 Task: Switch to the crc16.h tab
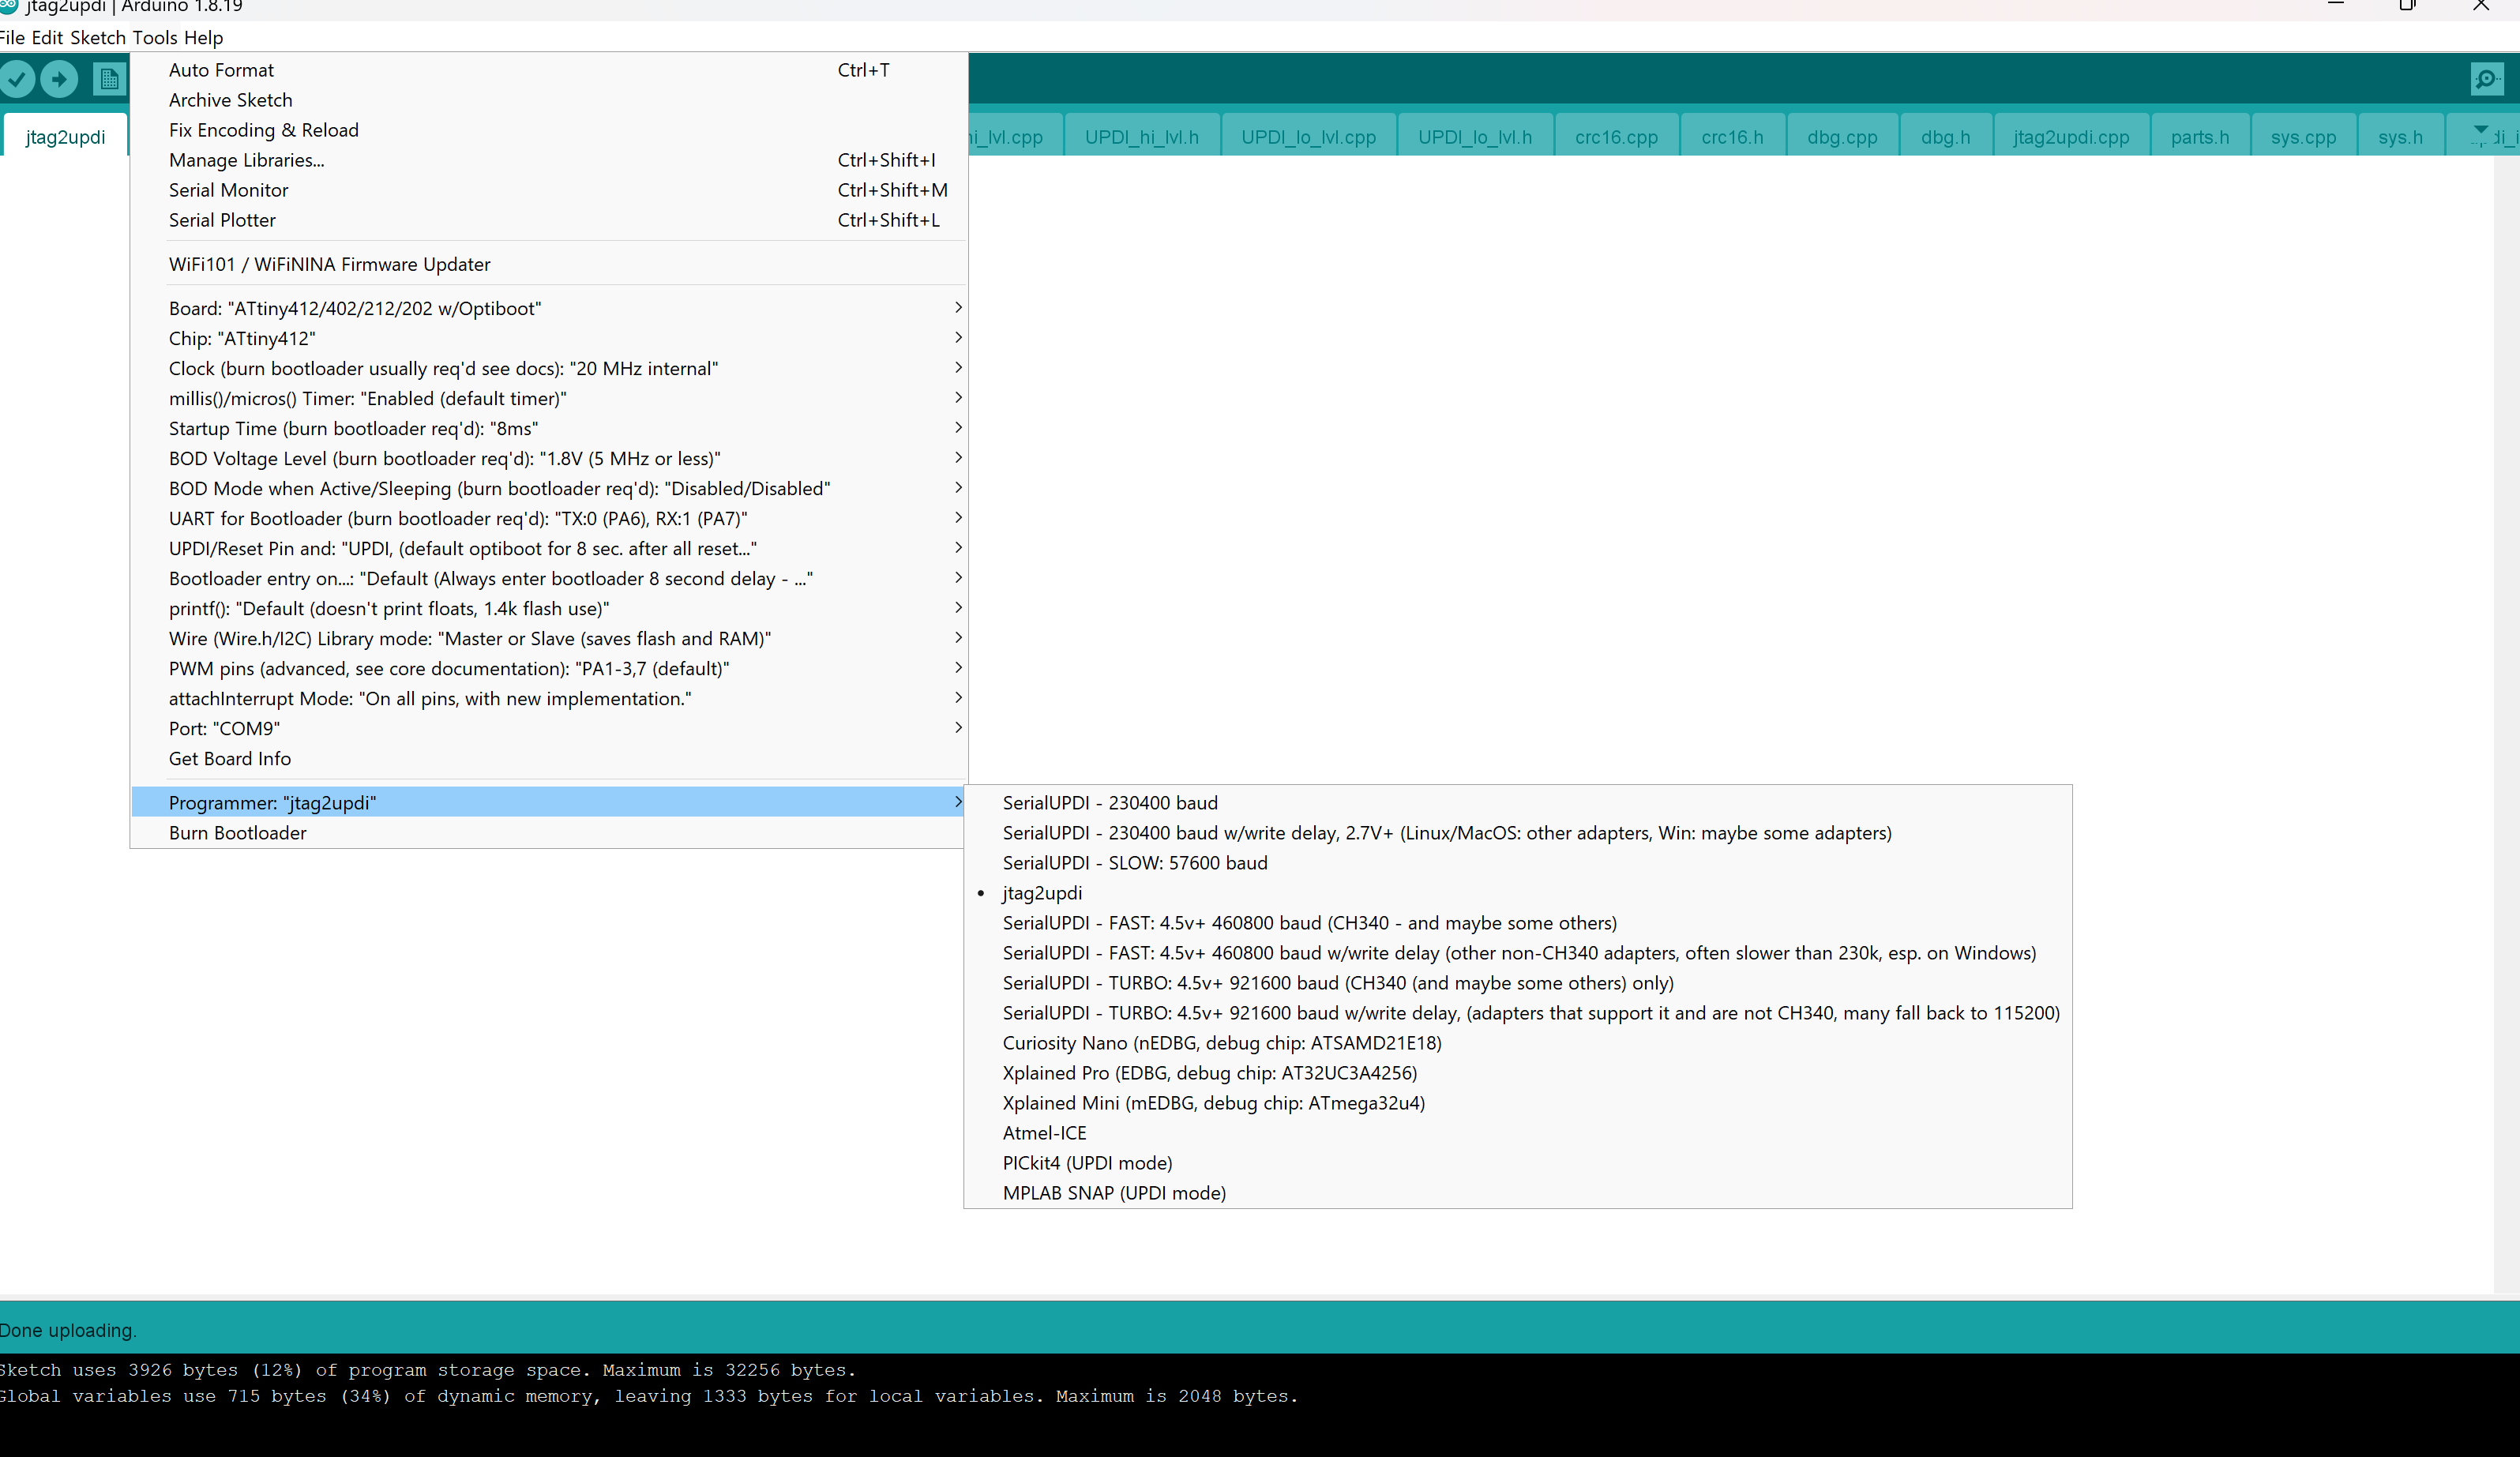(1732, 136)
